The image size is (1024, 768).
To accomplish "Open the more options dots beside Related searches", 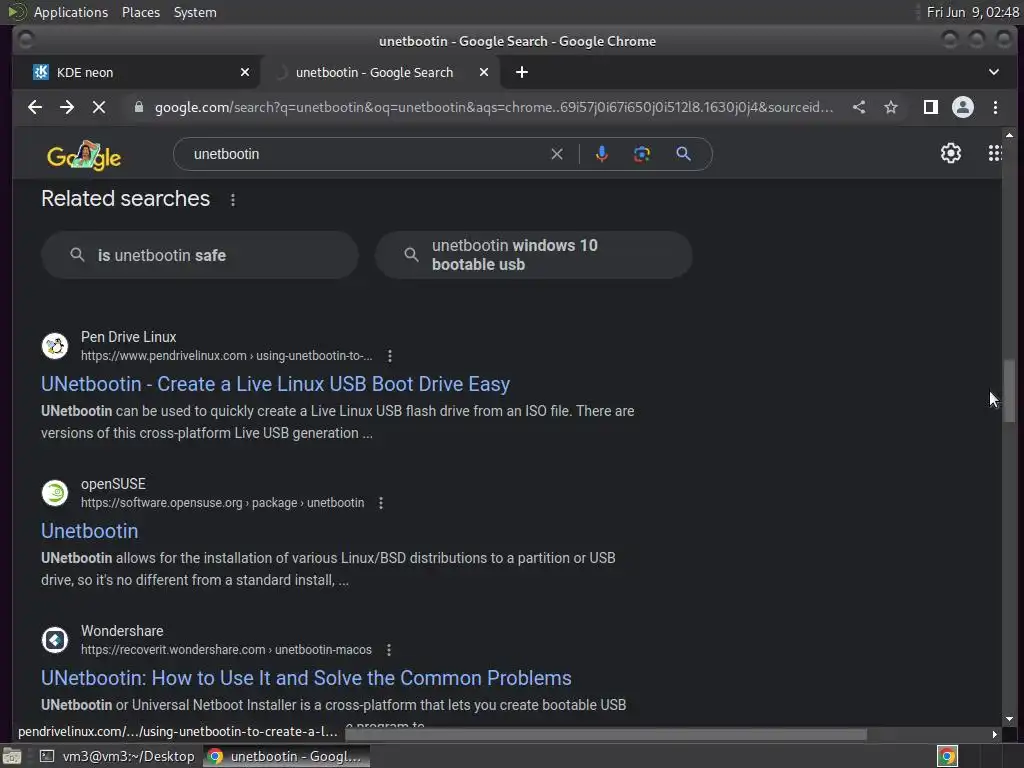I will 233,200.
